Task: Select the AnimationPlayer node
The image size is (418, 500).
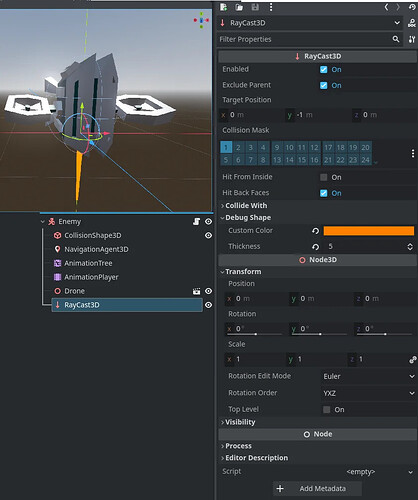Action: 91,277
